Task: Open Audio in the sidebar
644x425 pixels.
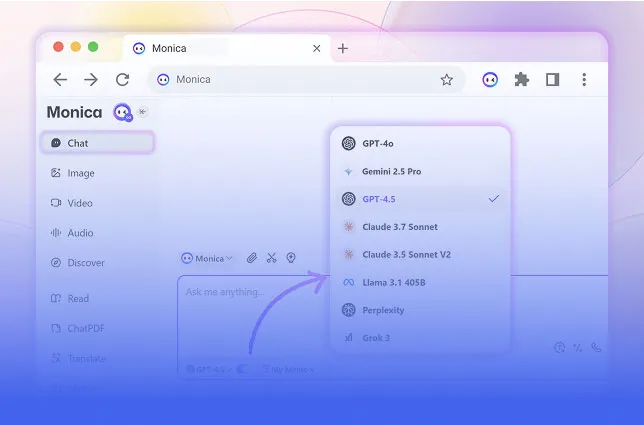Action: (x=72, y=233)
